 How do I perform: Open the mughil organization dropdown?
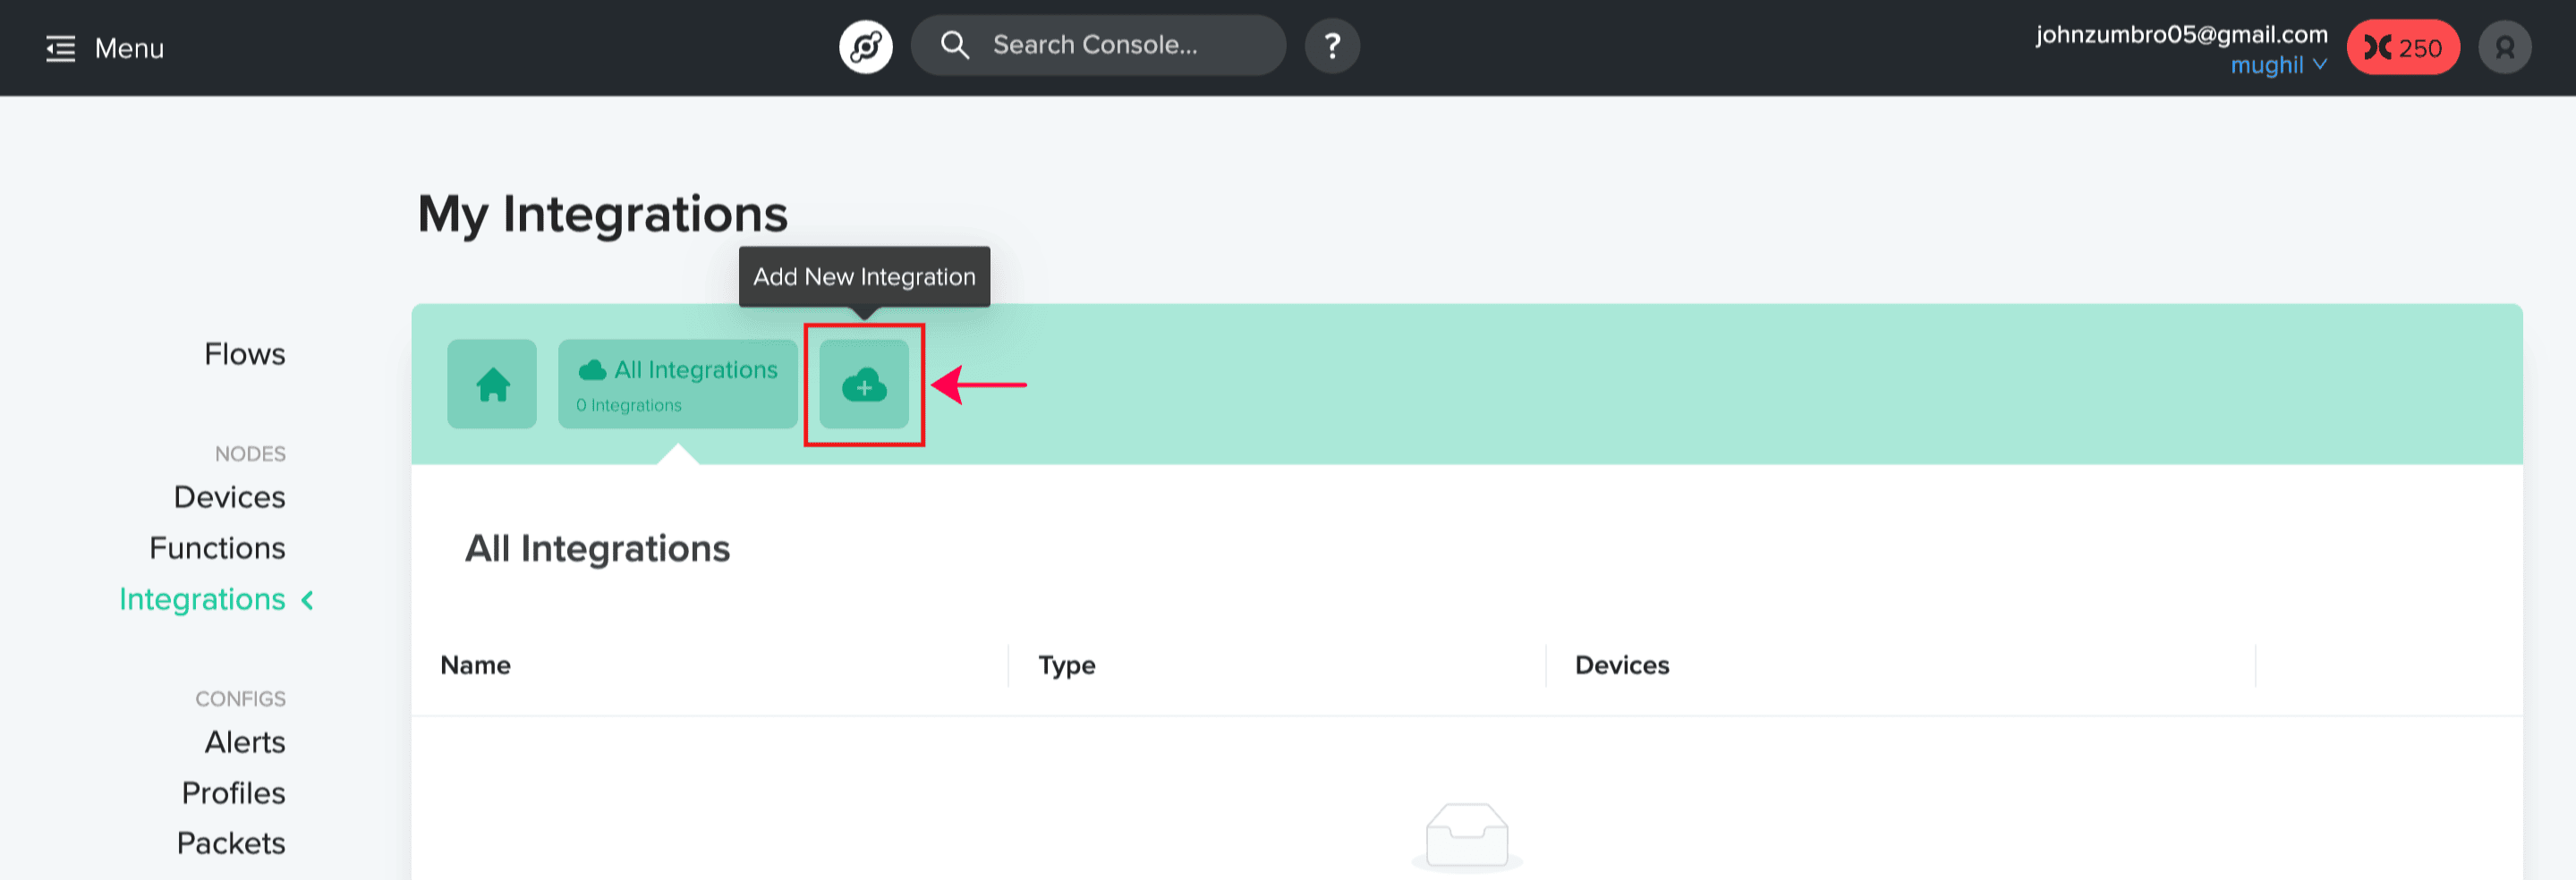coord(2278,65)
